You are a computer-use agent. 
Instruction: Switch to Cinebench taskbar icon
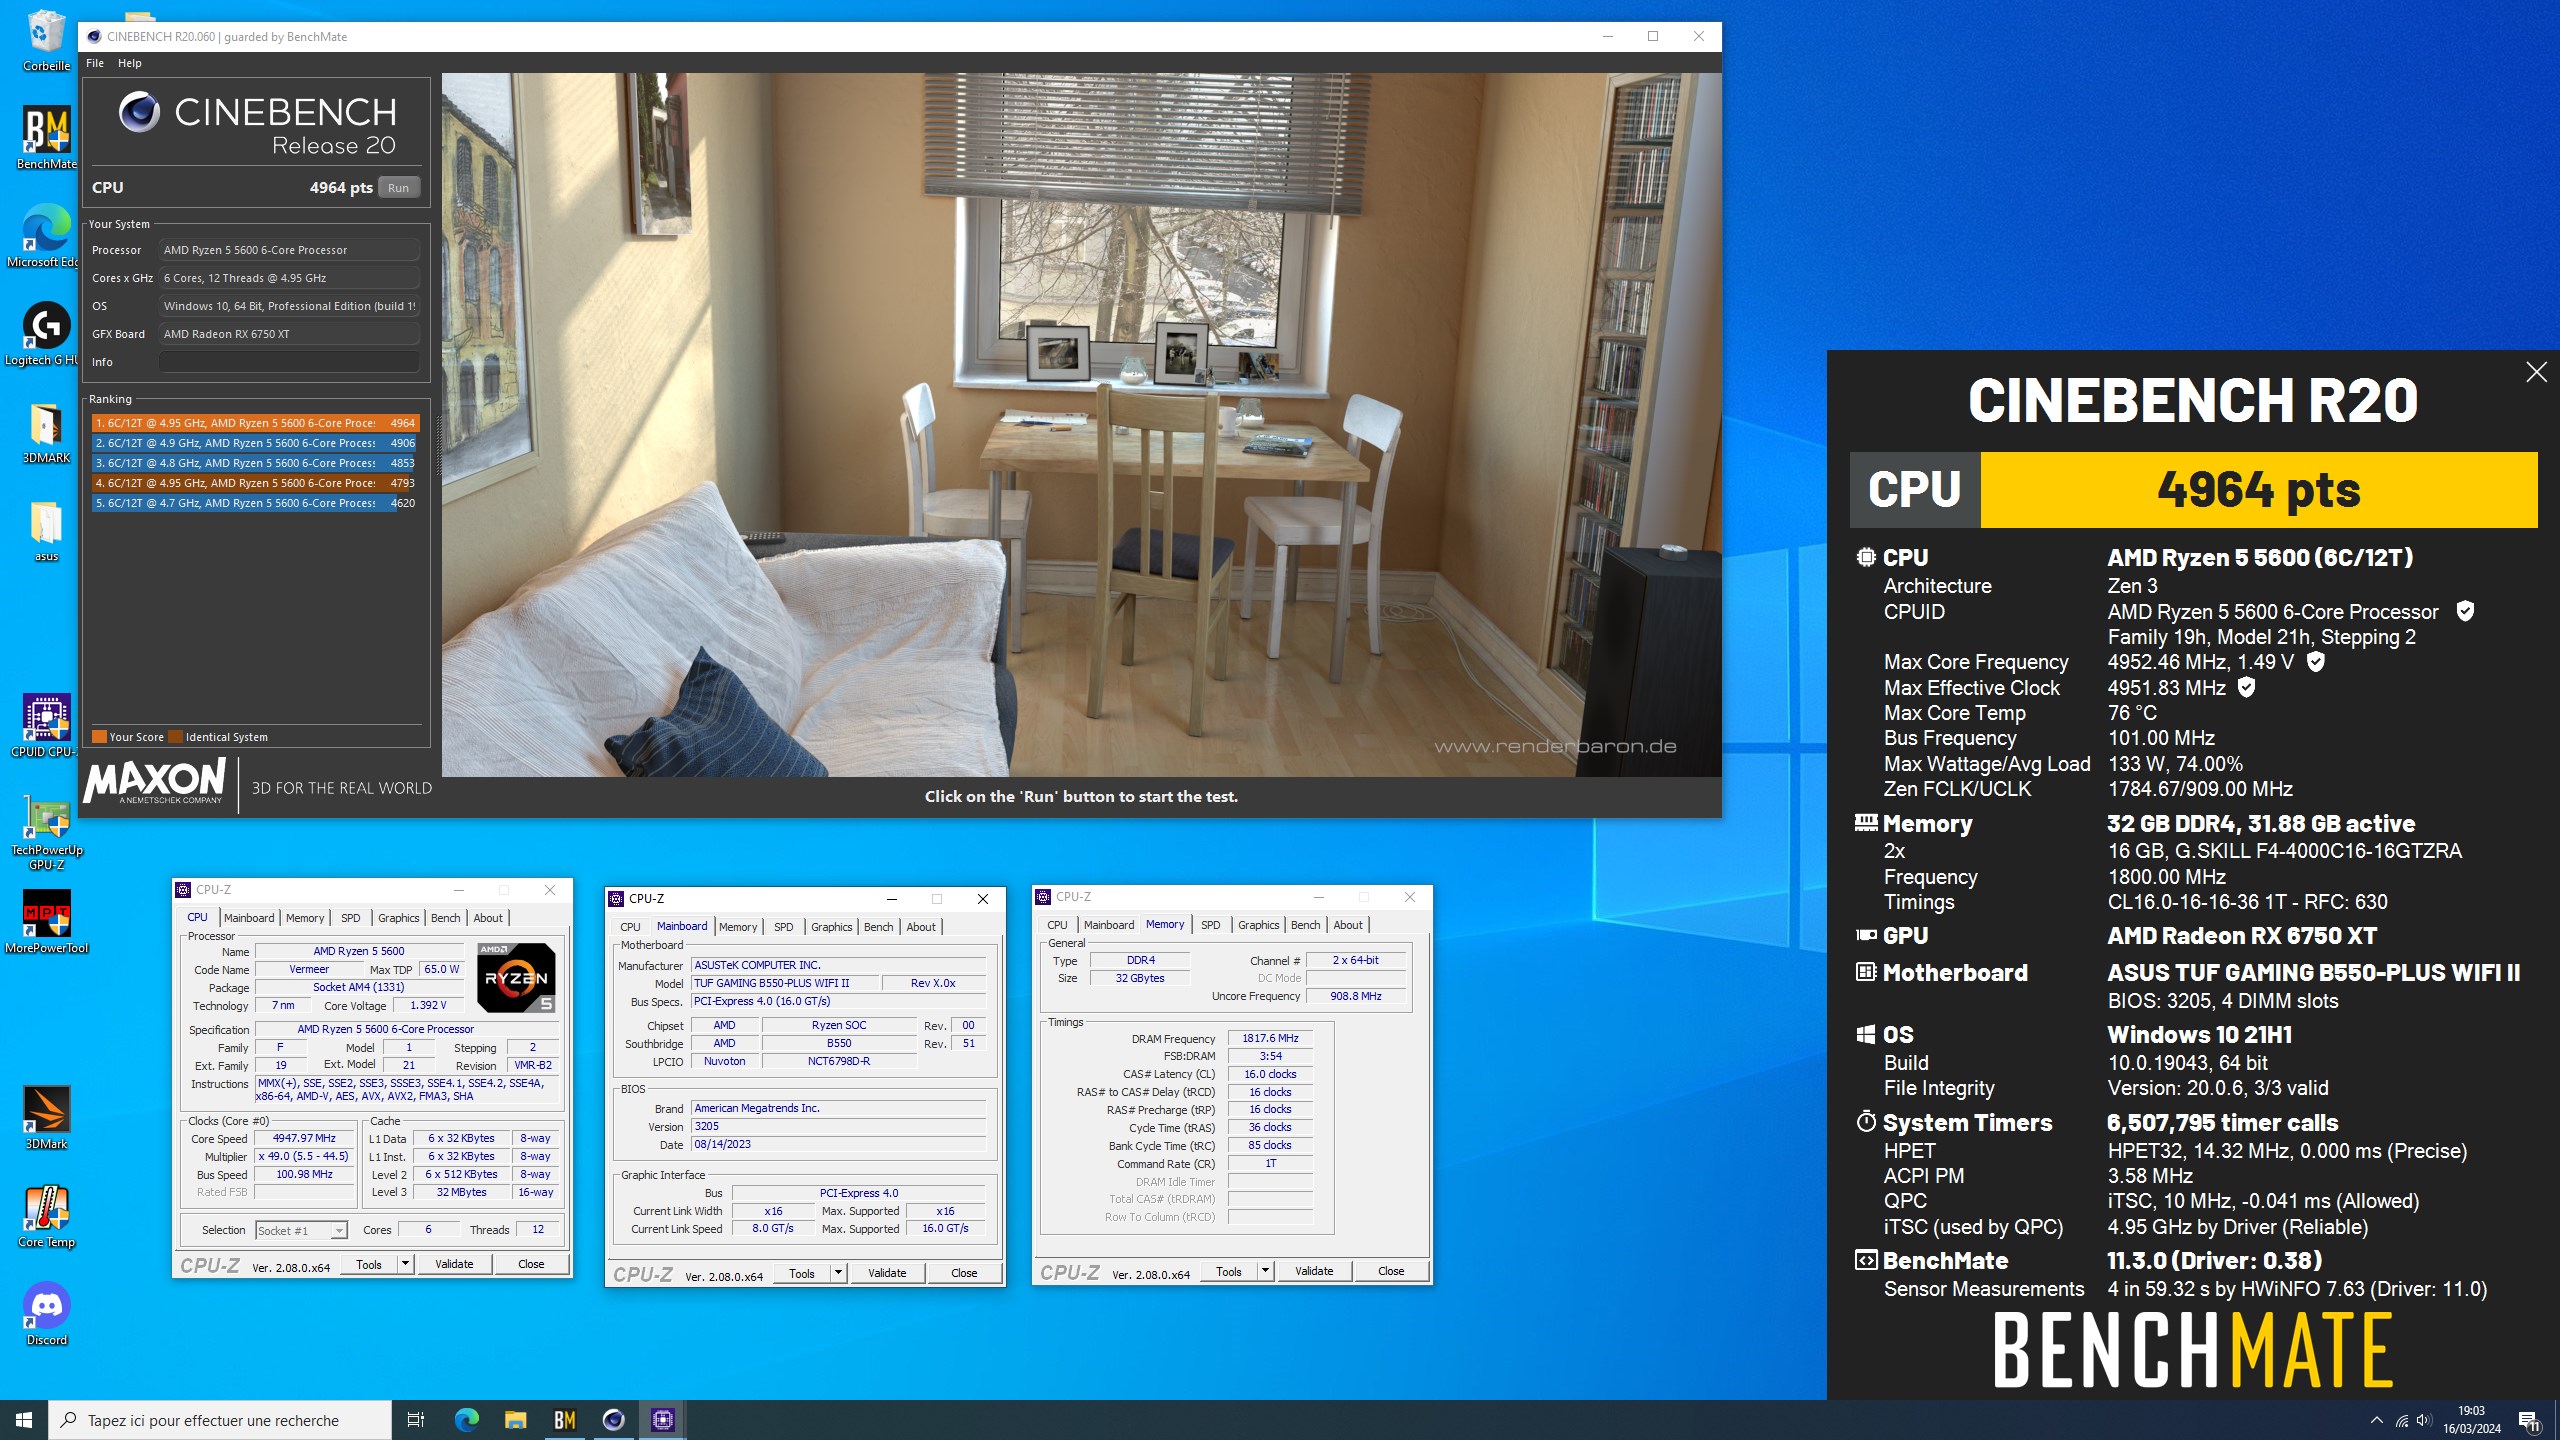[x=613, y=1420]
